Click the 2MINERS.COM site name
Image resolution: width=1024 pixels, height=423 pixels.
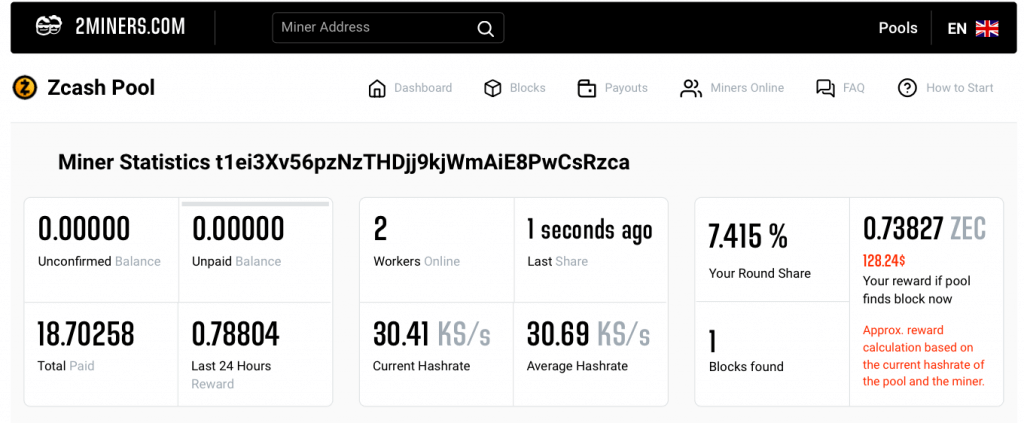point(130,27)
